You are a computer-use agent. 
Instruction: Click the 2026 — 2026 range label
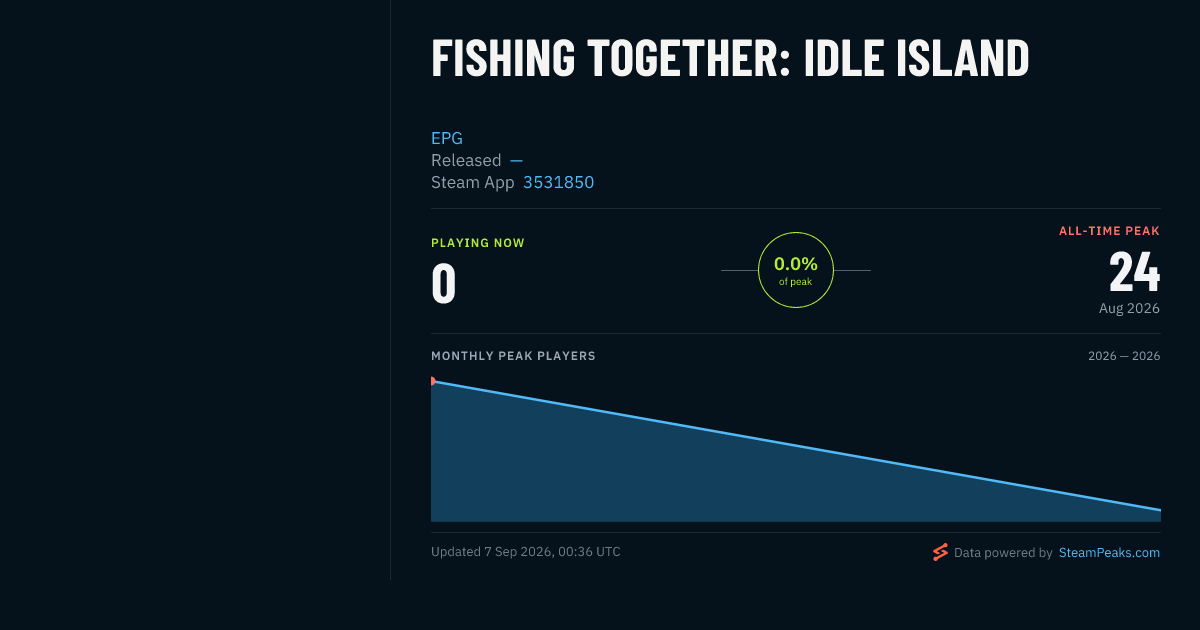coord(1124,356)
